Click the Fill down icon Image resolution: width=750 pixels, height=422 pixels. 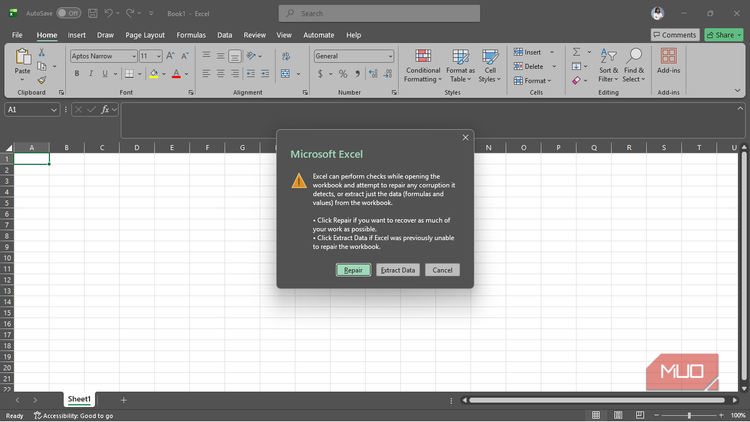pos(576,66)
